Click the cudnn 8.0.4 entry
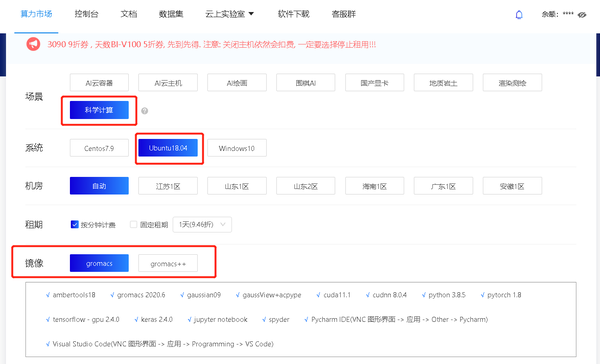 pos(386,295)
